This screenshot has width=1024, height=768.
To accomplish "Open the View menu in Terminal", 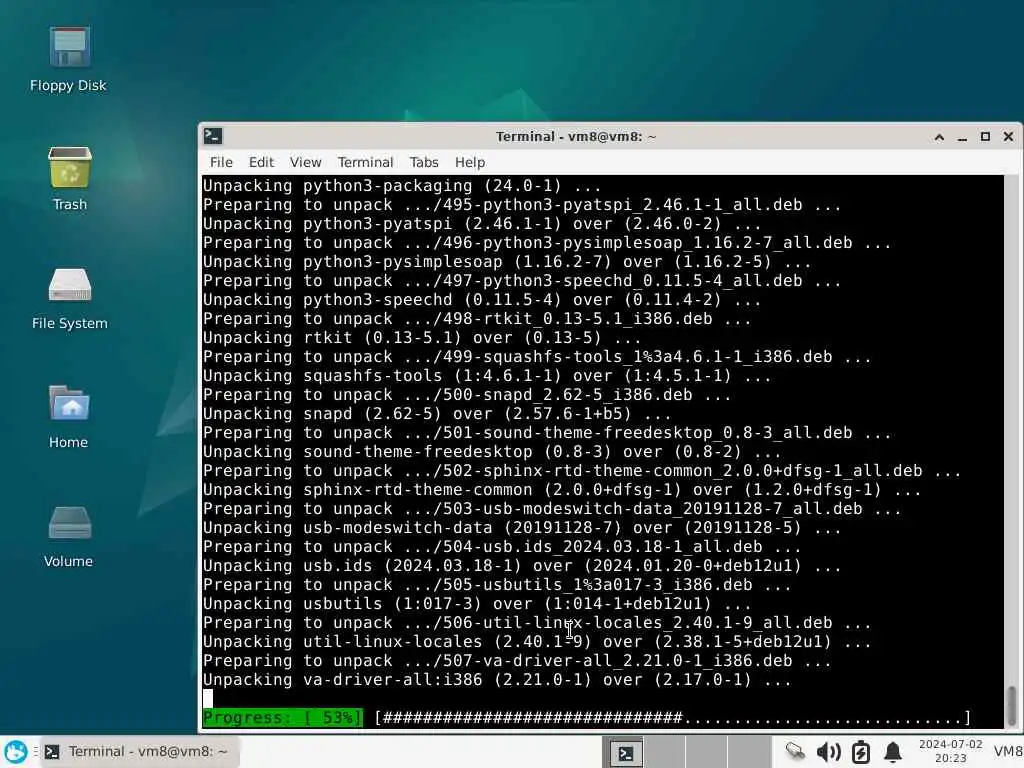I will click(x=306, y=162).
